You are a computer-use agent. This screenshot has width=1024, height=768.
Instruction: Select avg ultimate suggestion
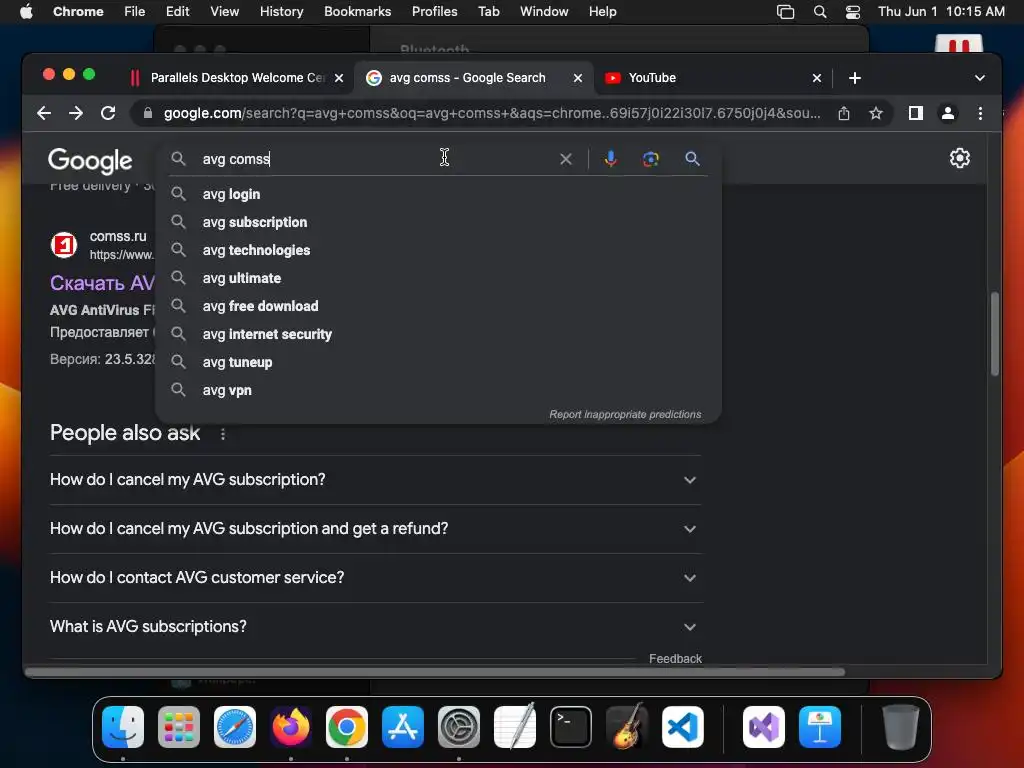[x=438, y=278]
